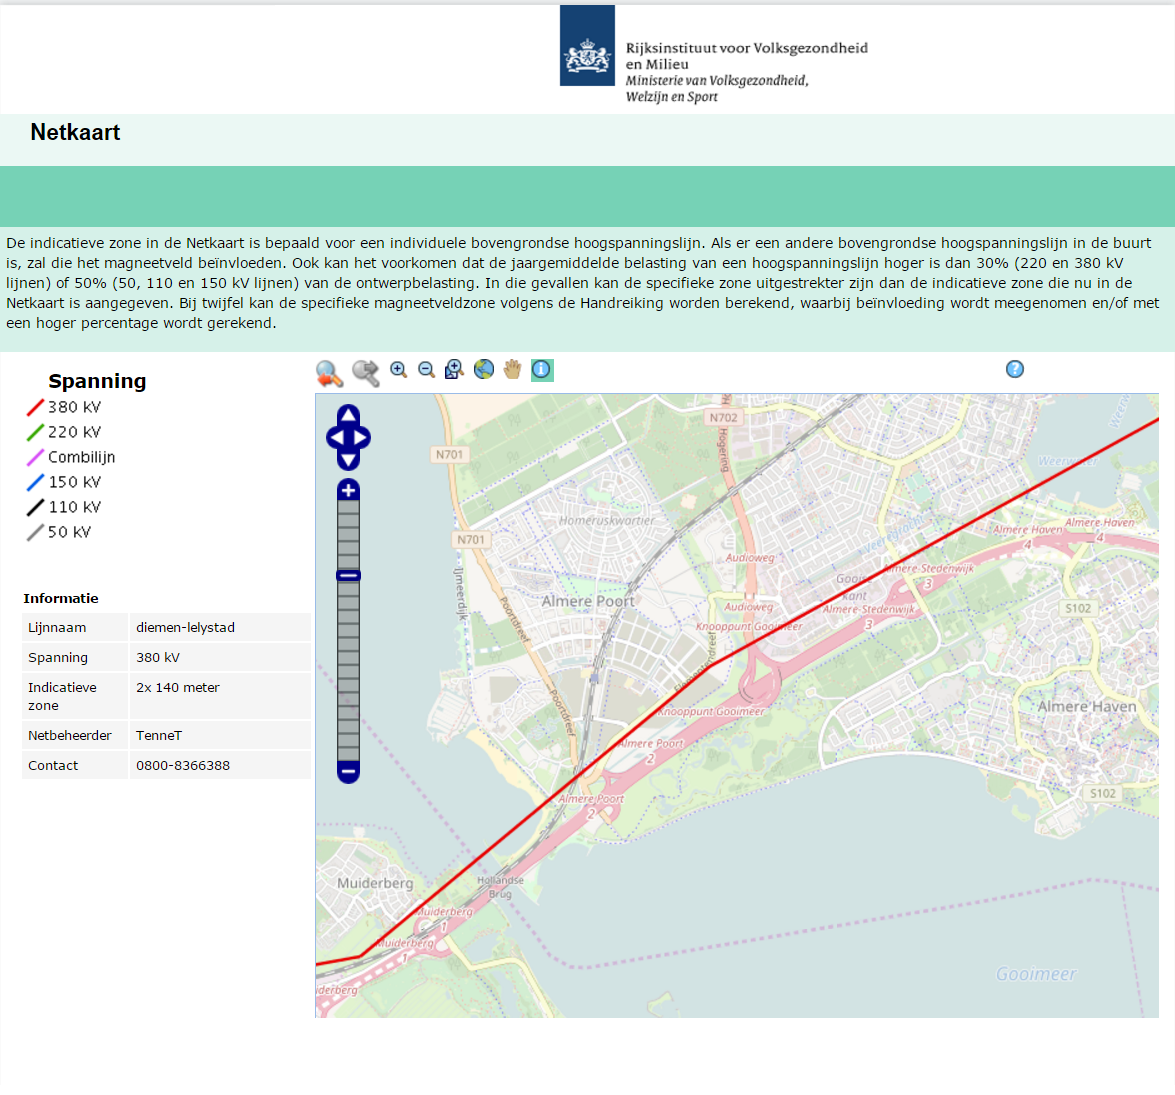1175x1095 pixels.
Task: Click the Informatie table heading
Action: pyautogui.click(x=61, y=598)
